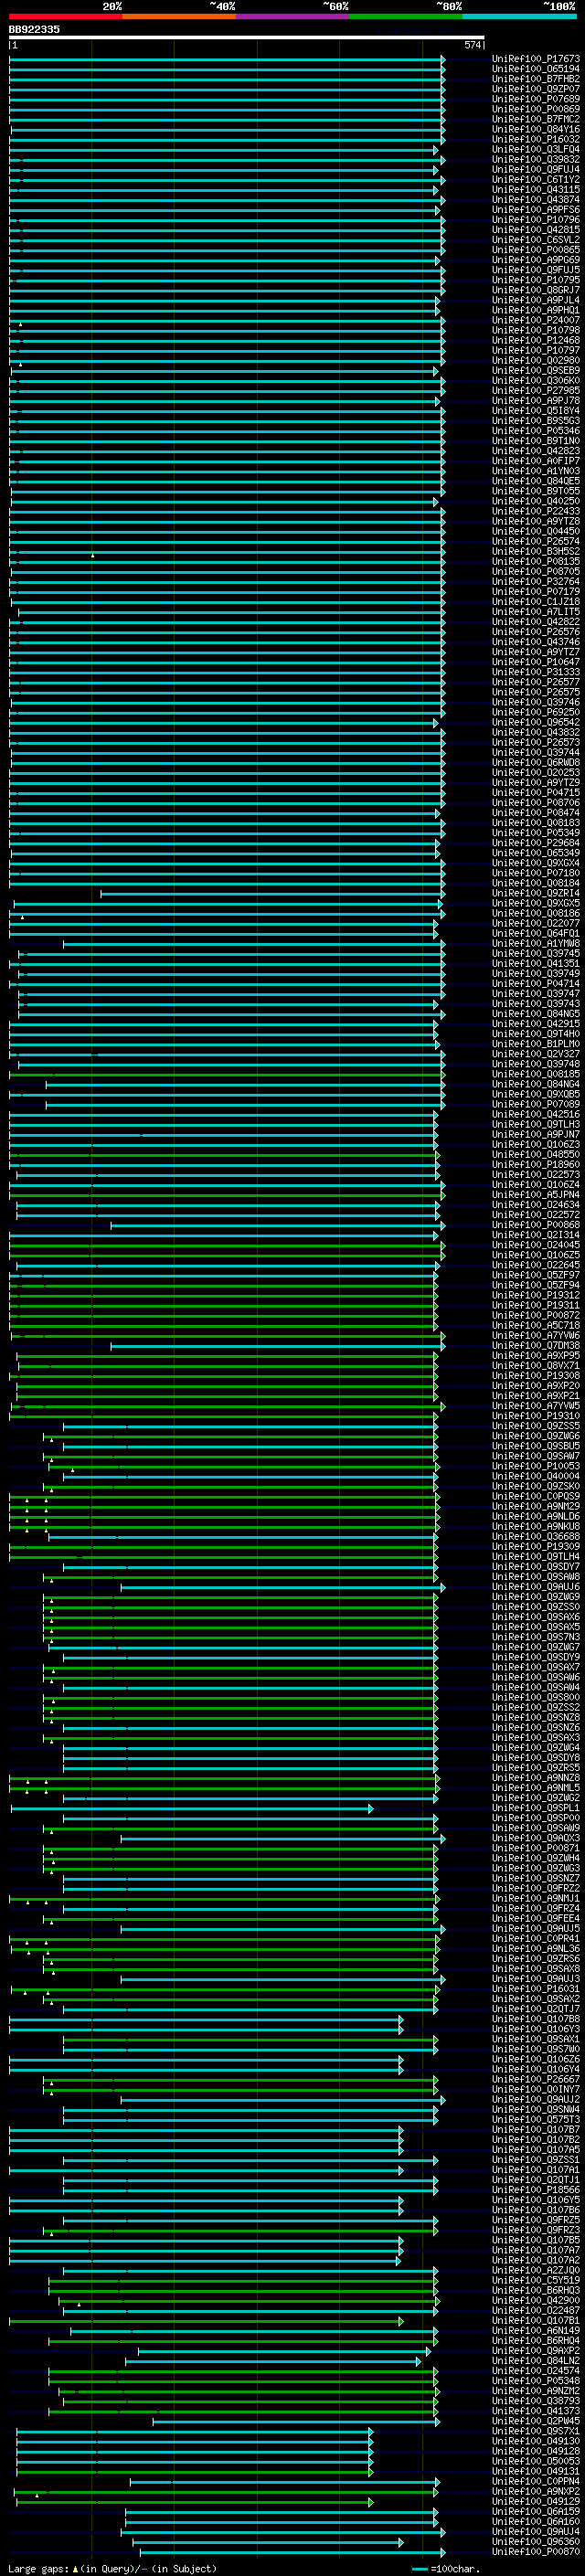Select the UniRef100_Q575T3 label
585x2576 pixels.
[536, 2119]
